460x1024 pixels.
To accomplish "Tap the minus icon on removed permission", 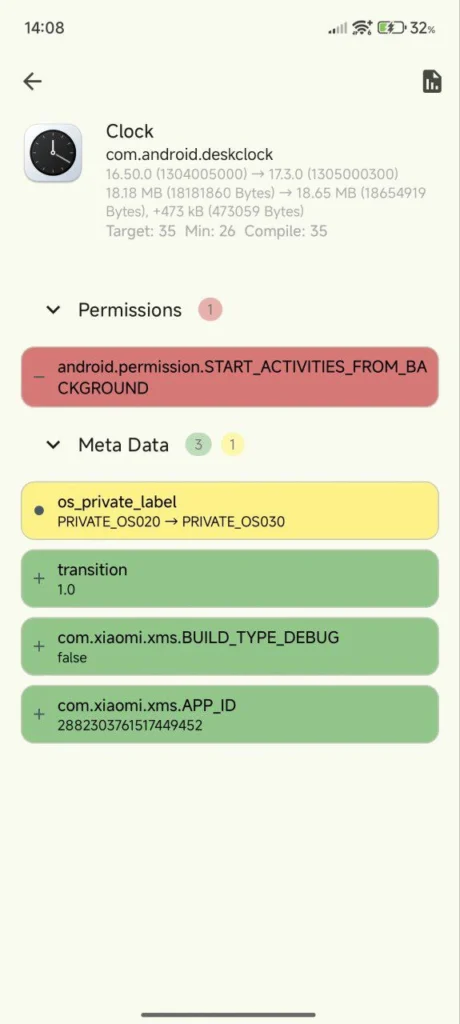I will coord(39,377).
